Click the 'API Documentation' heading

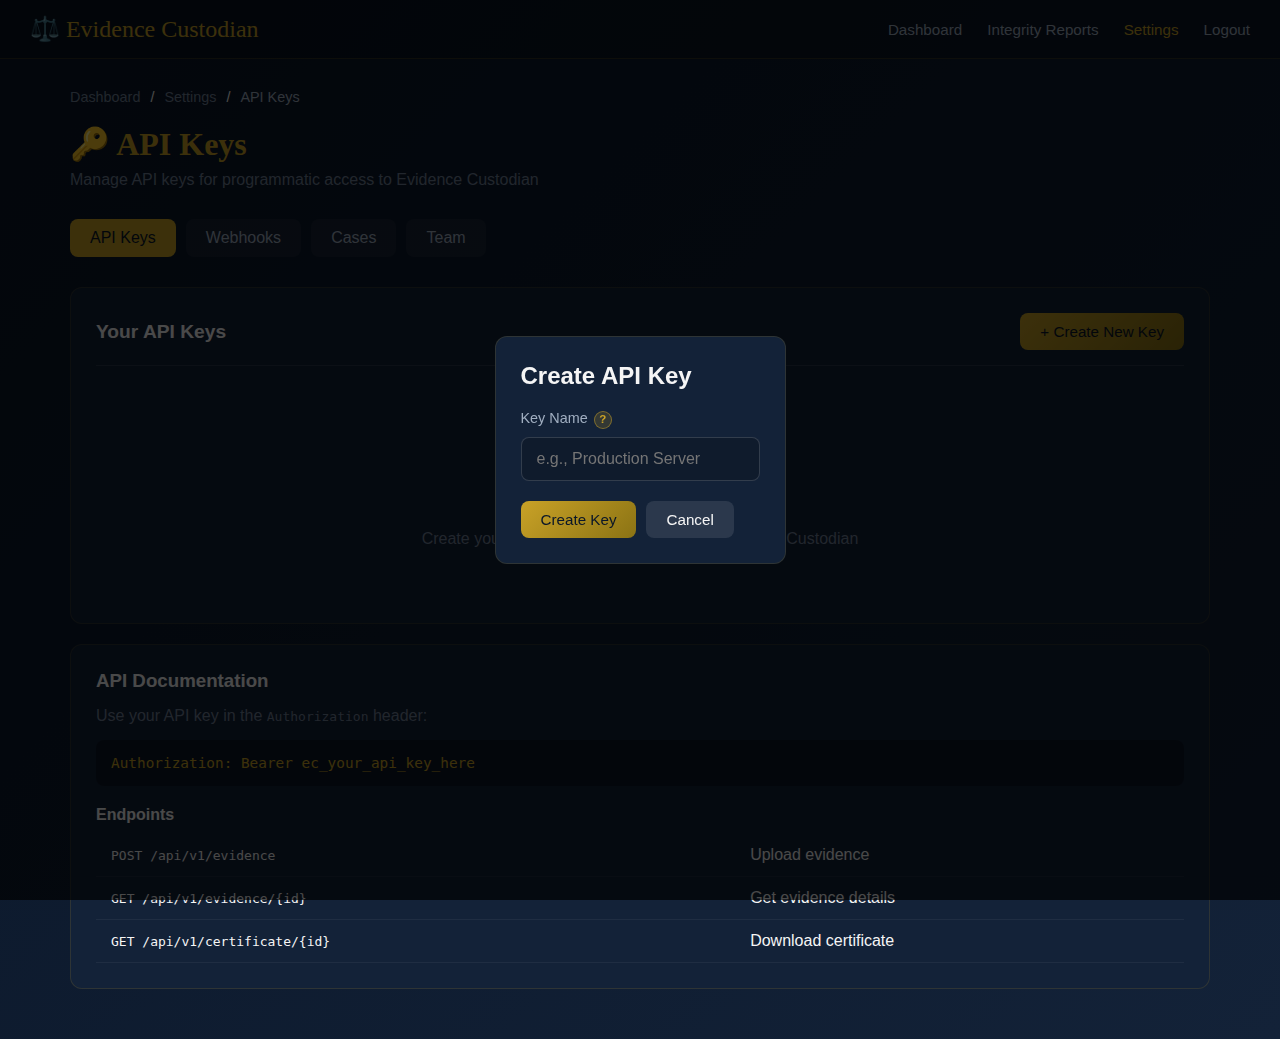point(182,681)
